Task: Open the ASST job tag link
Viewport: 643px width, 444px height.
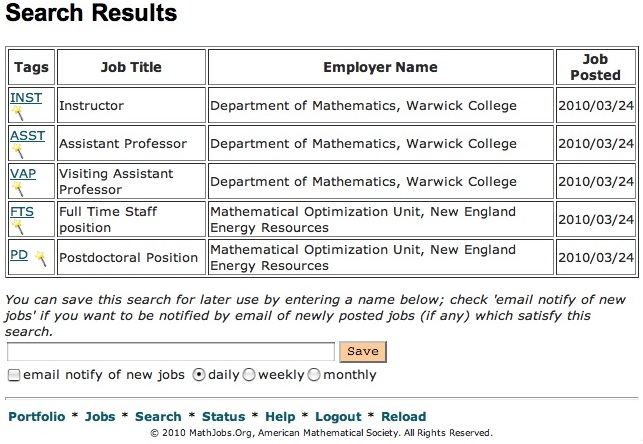Action: 27,136
